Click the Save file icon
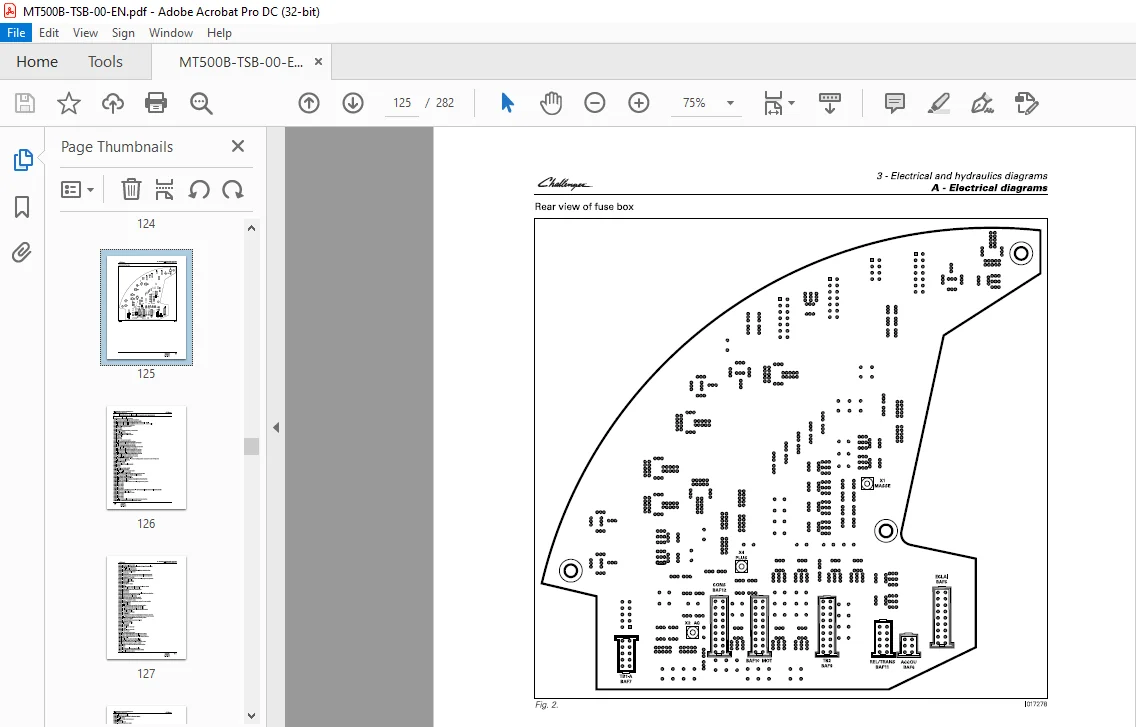Image resolution: width=1136 pixels, height=727 pixels. 25,103
